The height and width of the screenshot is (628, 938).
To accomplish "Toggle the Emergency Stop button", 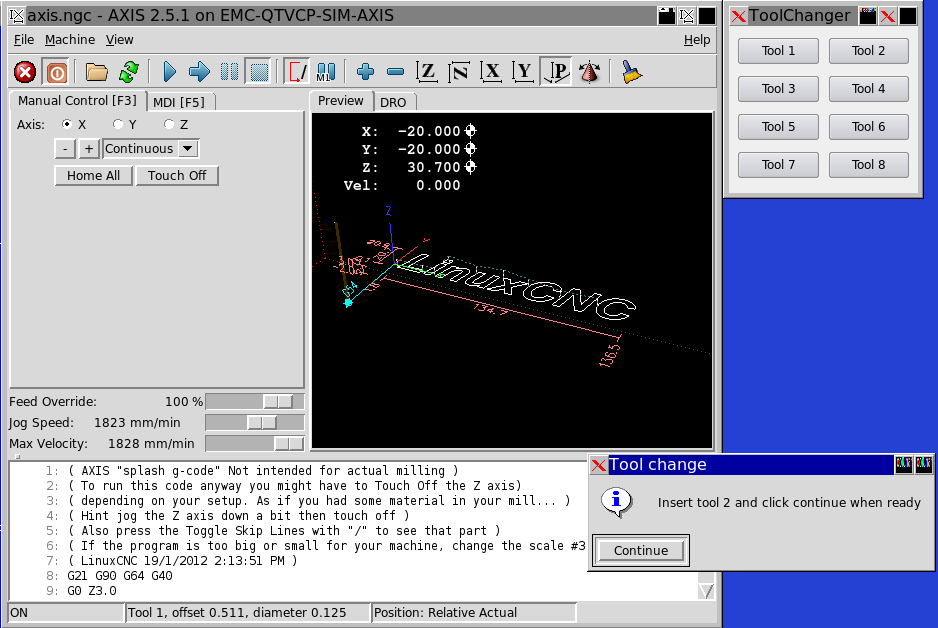I will [x=25, y=72].
